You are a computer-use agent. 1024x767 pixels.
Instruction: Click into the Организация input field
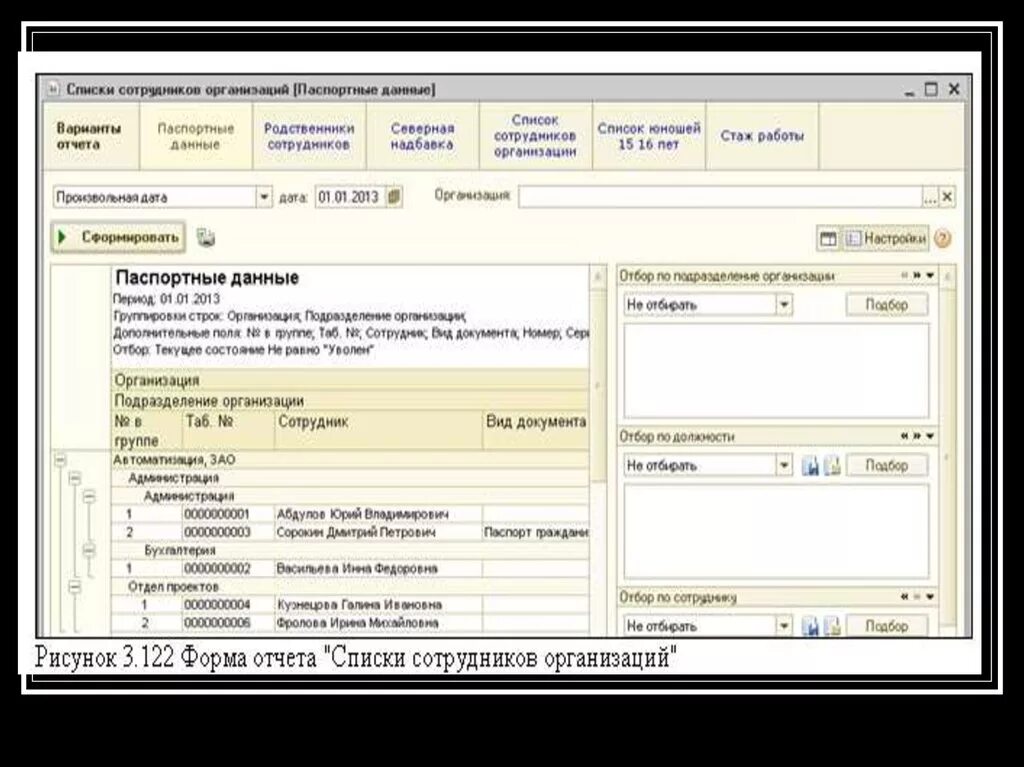(x=720, y=197)
